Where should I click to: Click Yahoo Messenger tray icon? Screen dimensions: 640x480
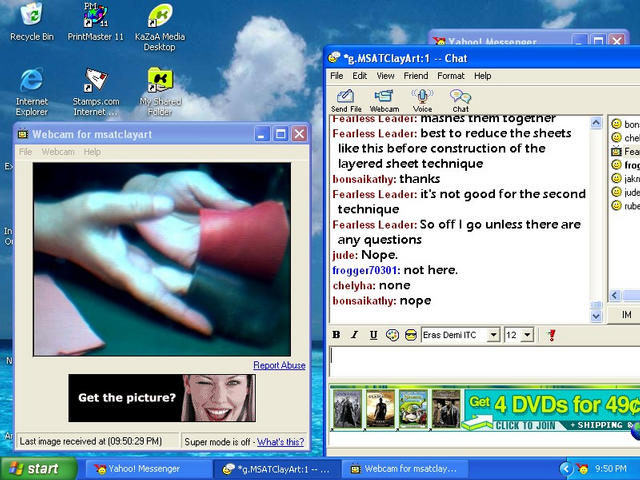pyautogui.click(x=583, y=469)
